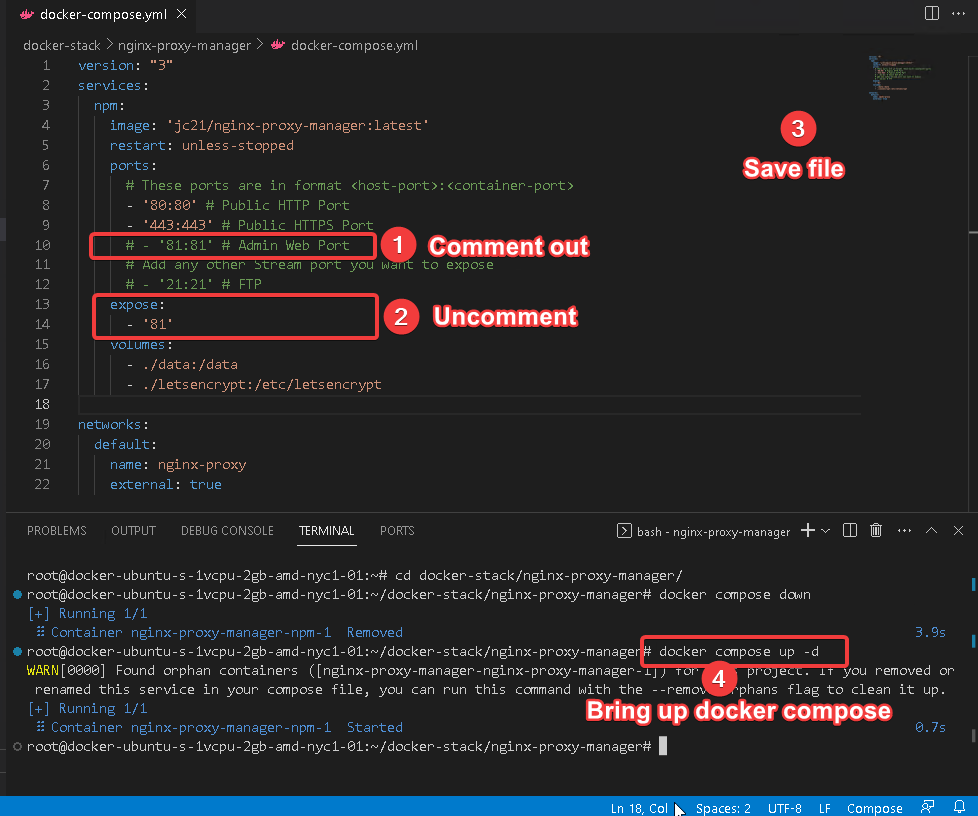Open the editor More Actions menu
The width and height of the screenshot is (978, 816).
click(x=959, y=14)
